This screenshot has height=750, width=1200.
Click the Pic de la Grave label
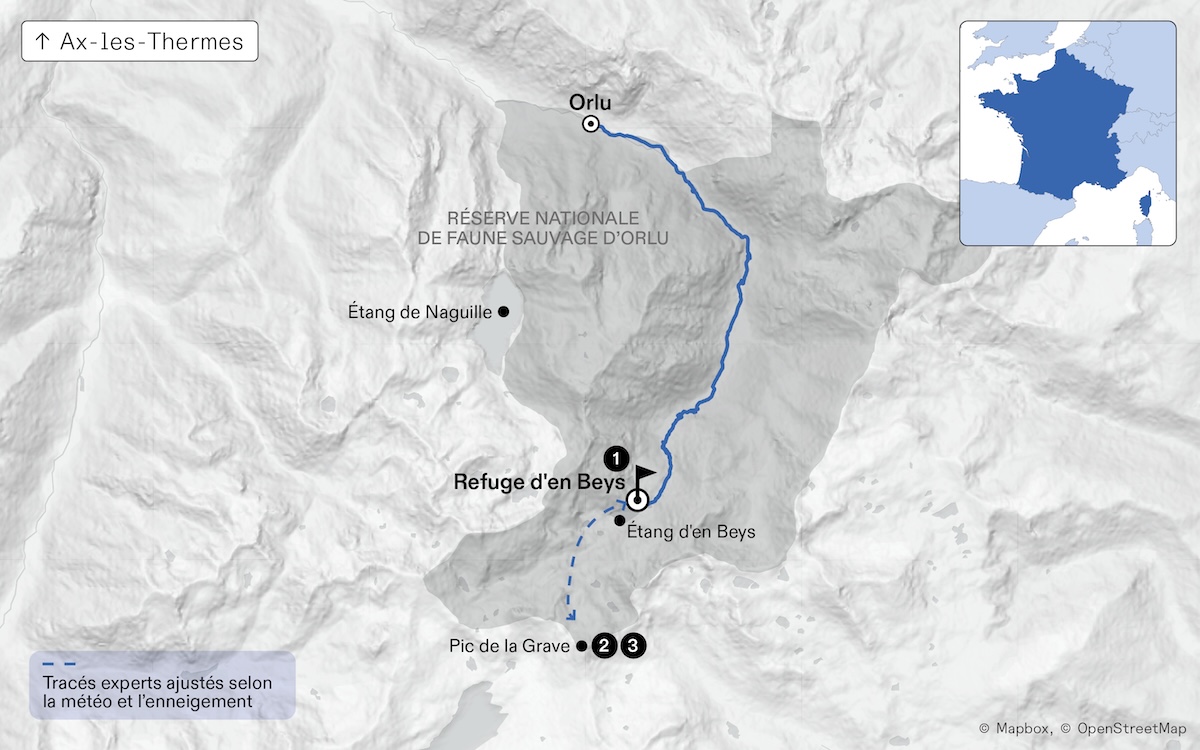[509, 647]
